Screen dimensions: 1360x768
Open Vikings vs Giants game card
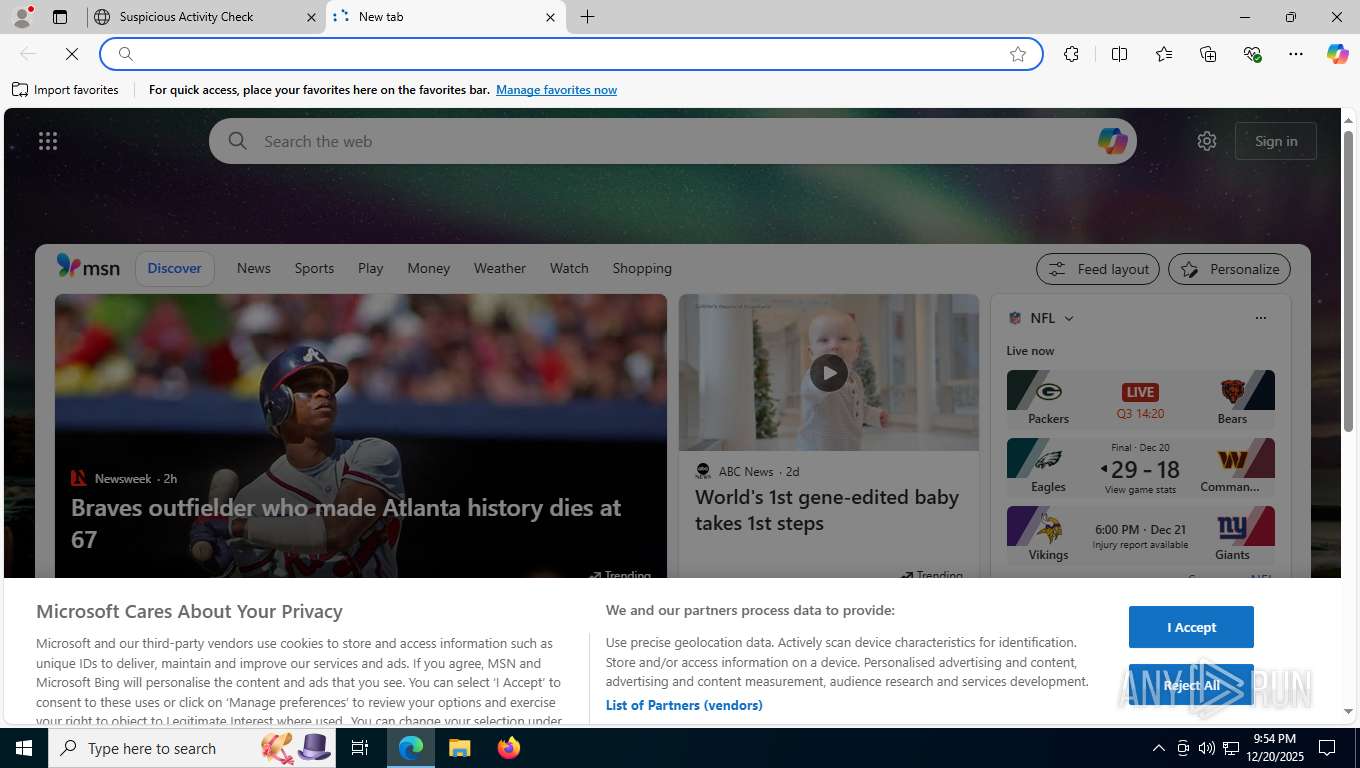tap(1140, 536)
